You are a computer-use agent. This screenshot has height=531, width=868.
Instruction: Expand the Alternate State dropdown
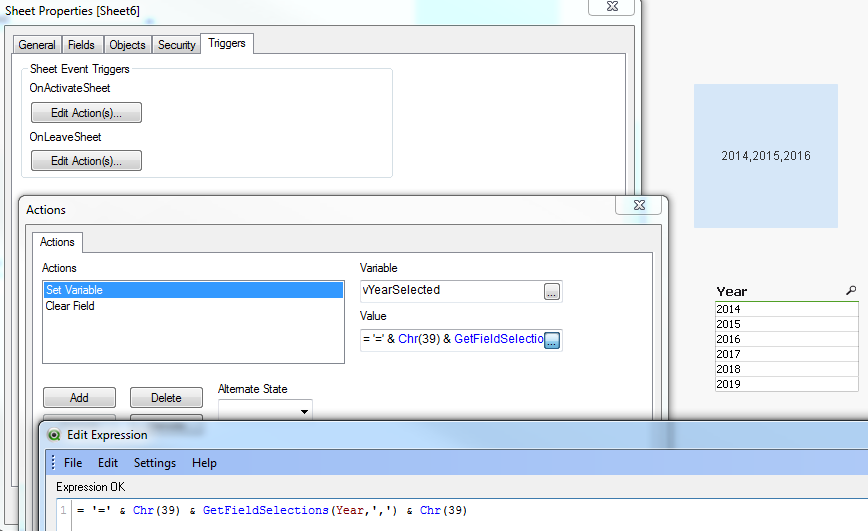pos(304,411)
